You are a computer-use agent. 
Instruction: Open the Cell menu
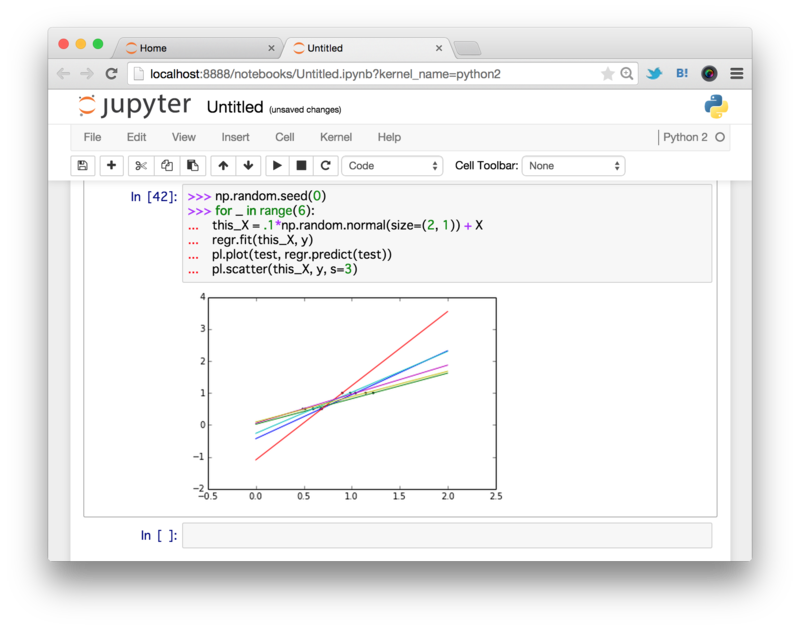[285, 137]
